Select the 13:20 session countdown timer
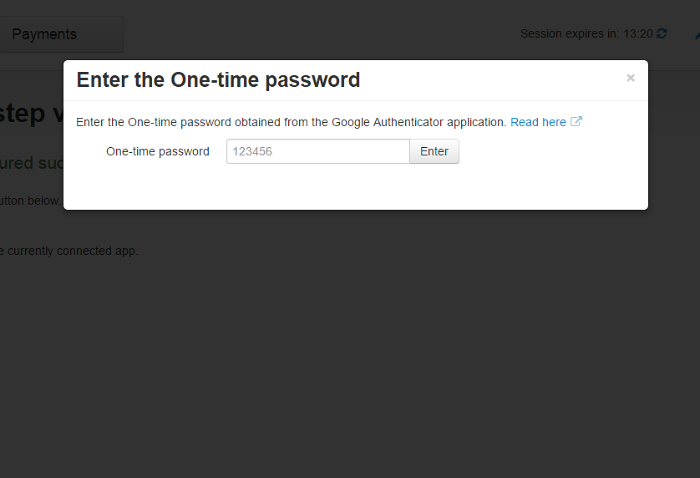This screenshot has height=478, width=700. point(638,34)
